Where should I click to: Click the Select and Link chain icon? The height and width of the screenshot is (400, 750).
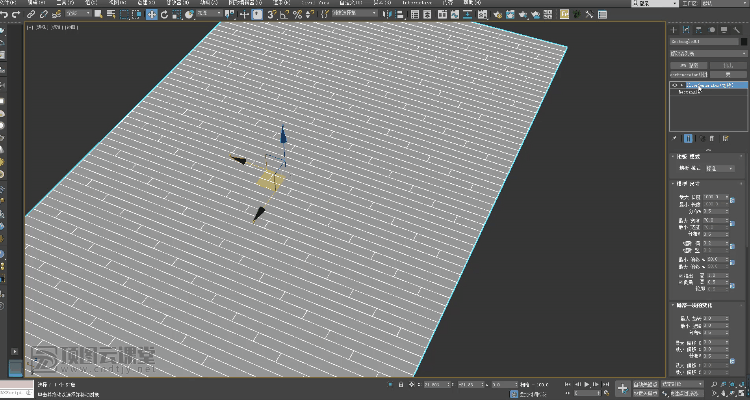tap(32, 15)
